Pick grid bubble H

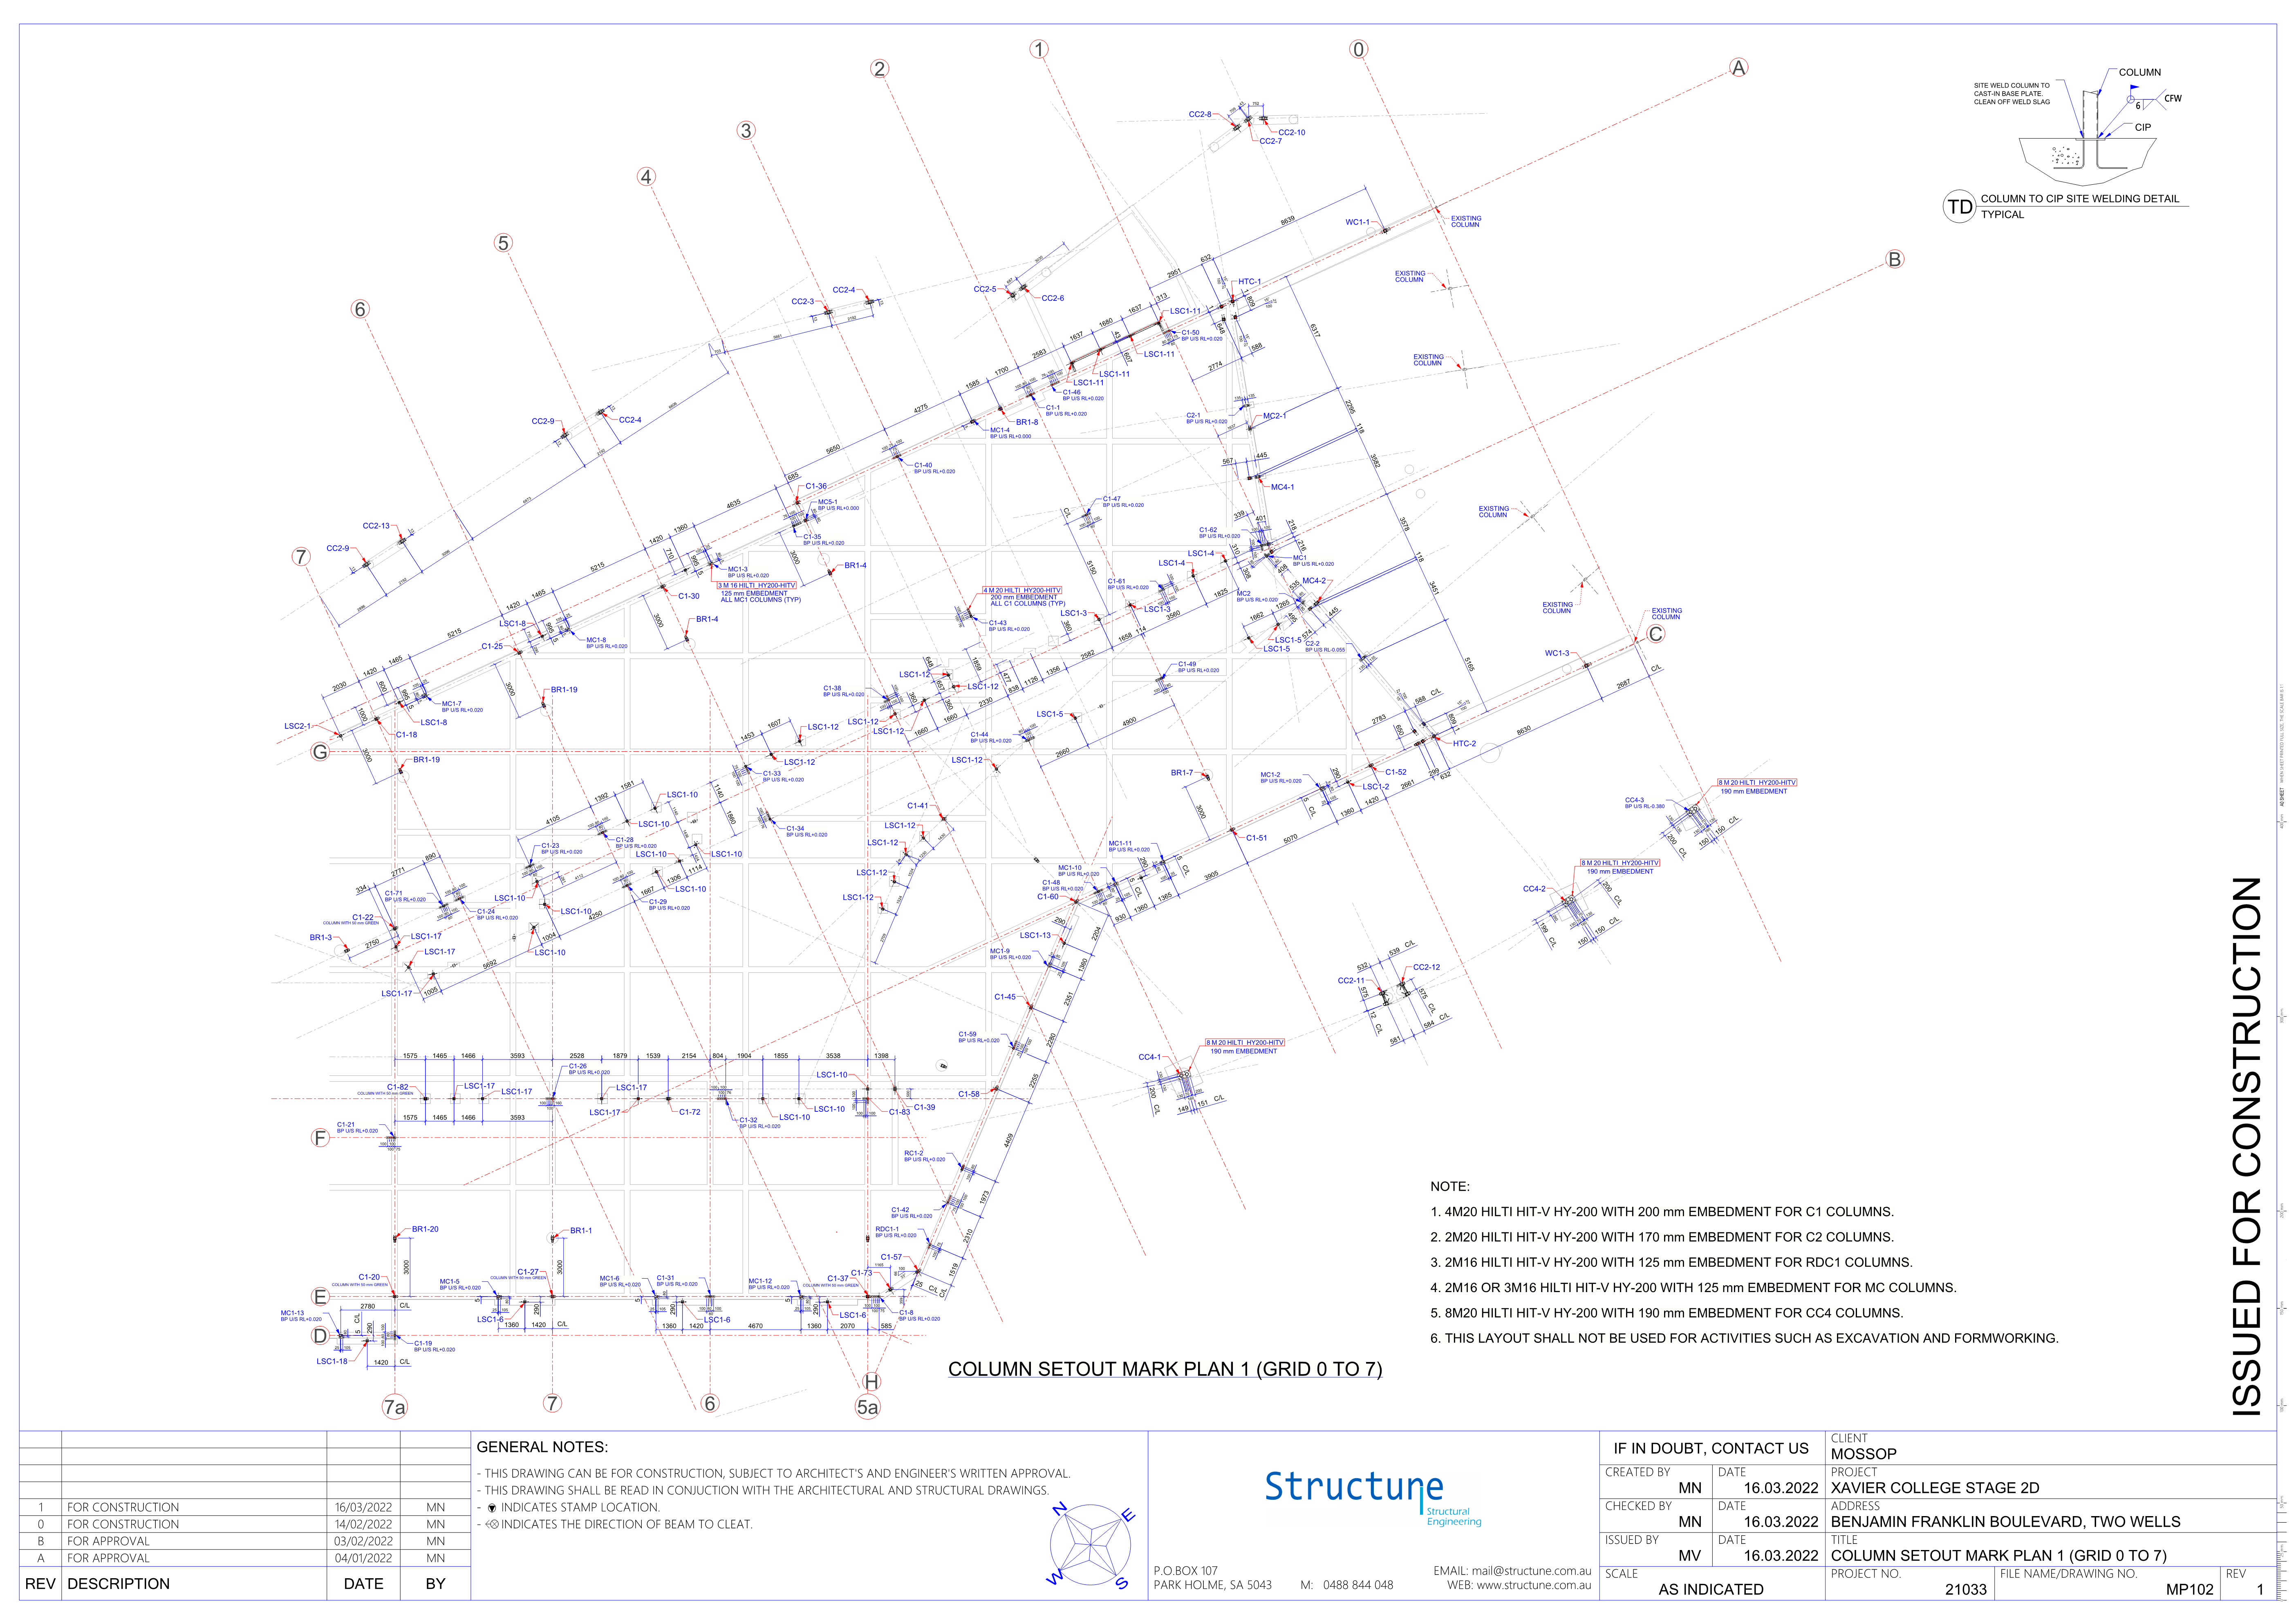click(x=872, y=1382)
